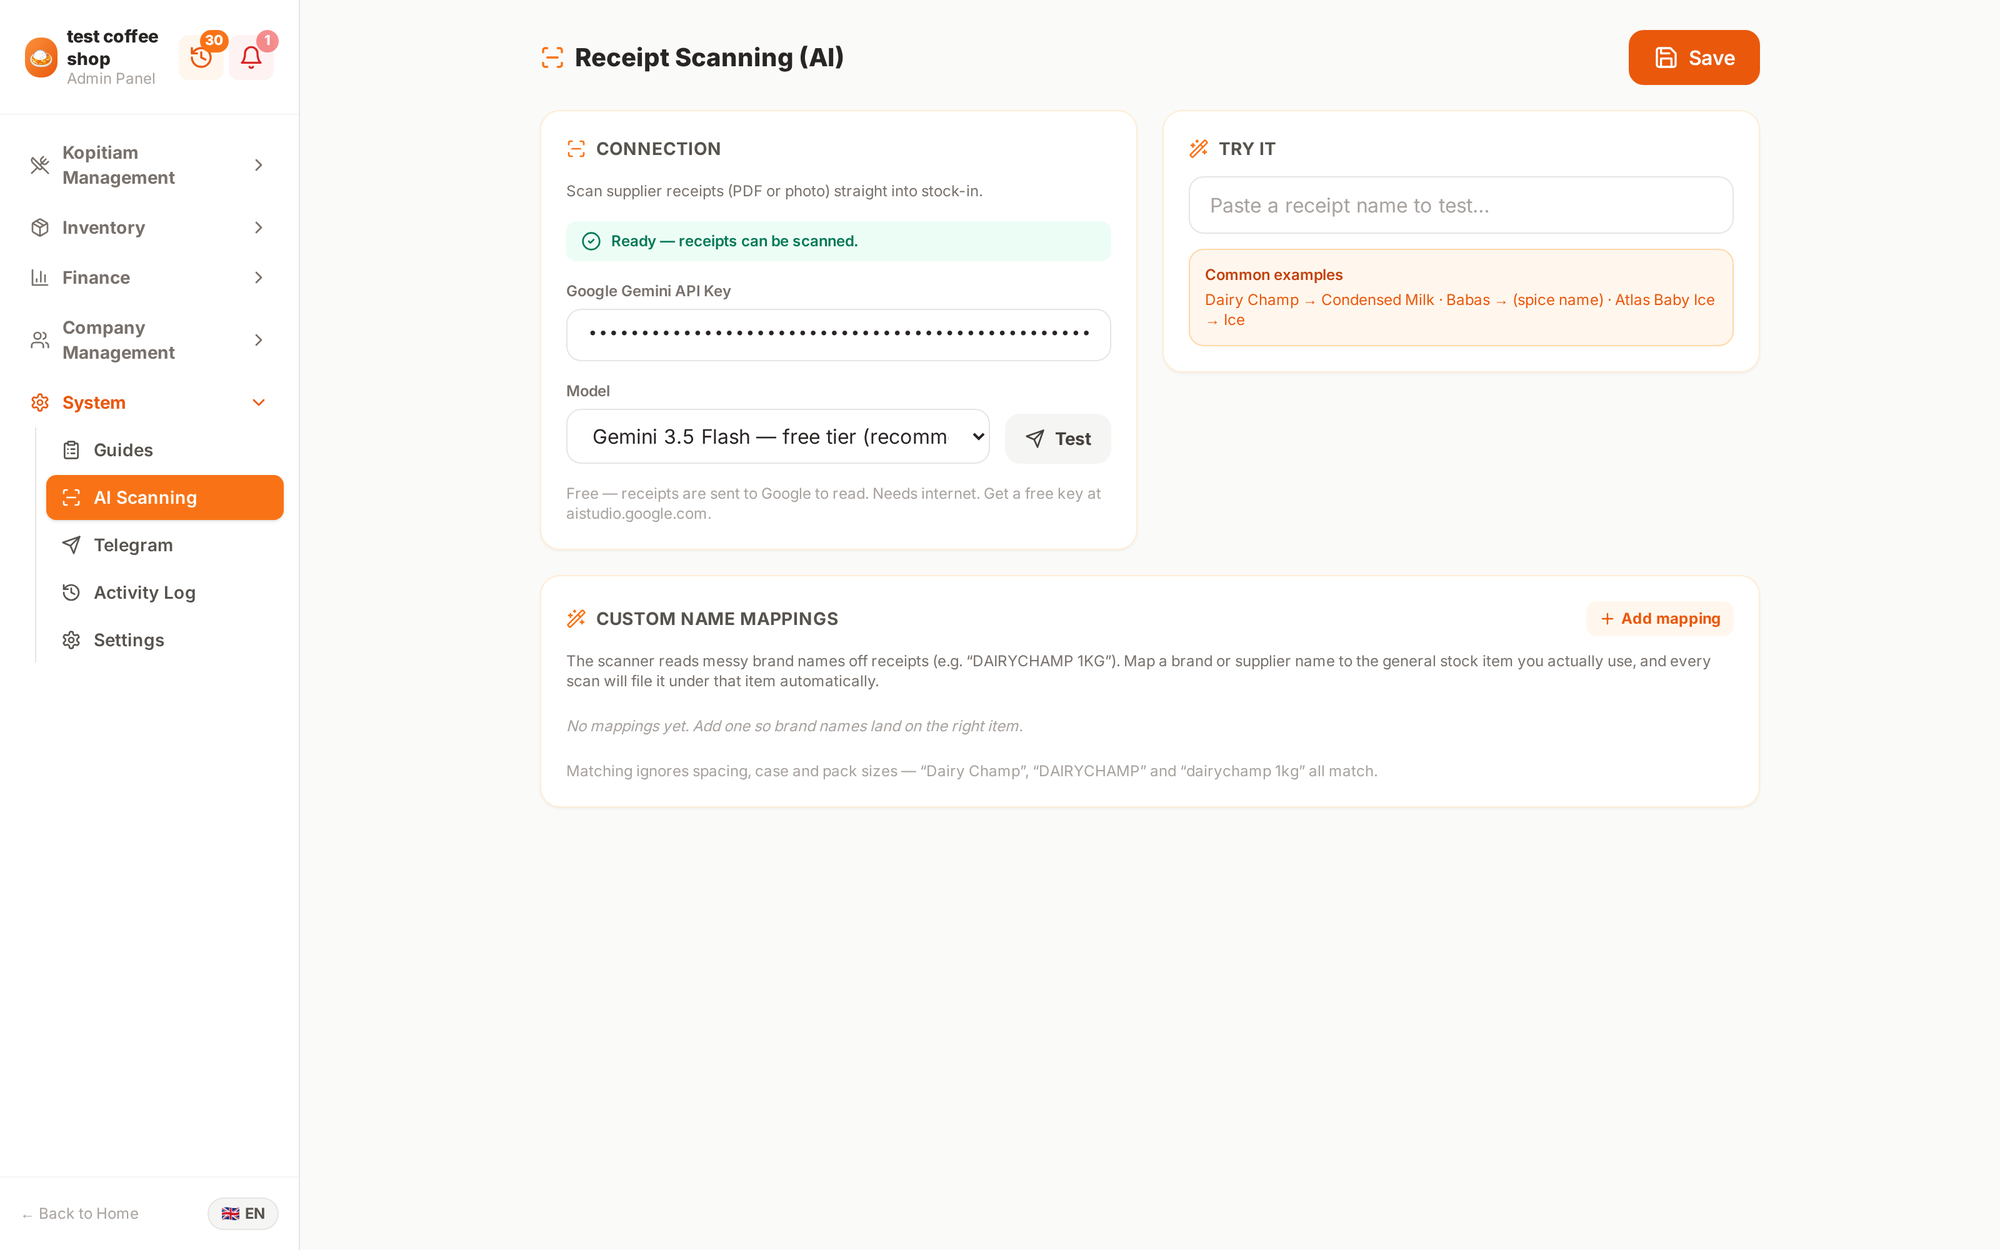Click the Guides clipboard icon
2000x1250 pixels.
point(71,450)
